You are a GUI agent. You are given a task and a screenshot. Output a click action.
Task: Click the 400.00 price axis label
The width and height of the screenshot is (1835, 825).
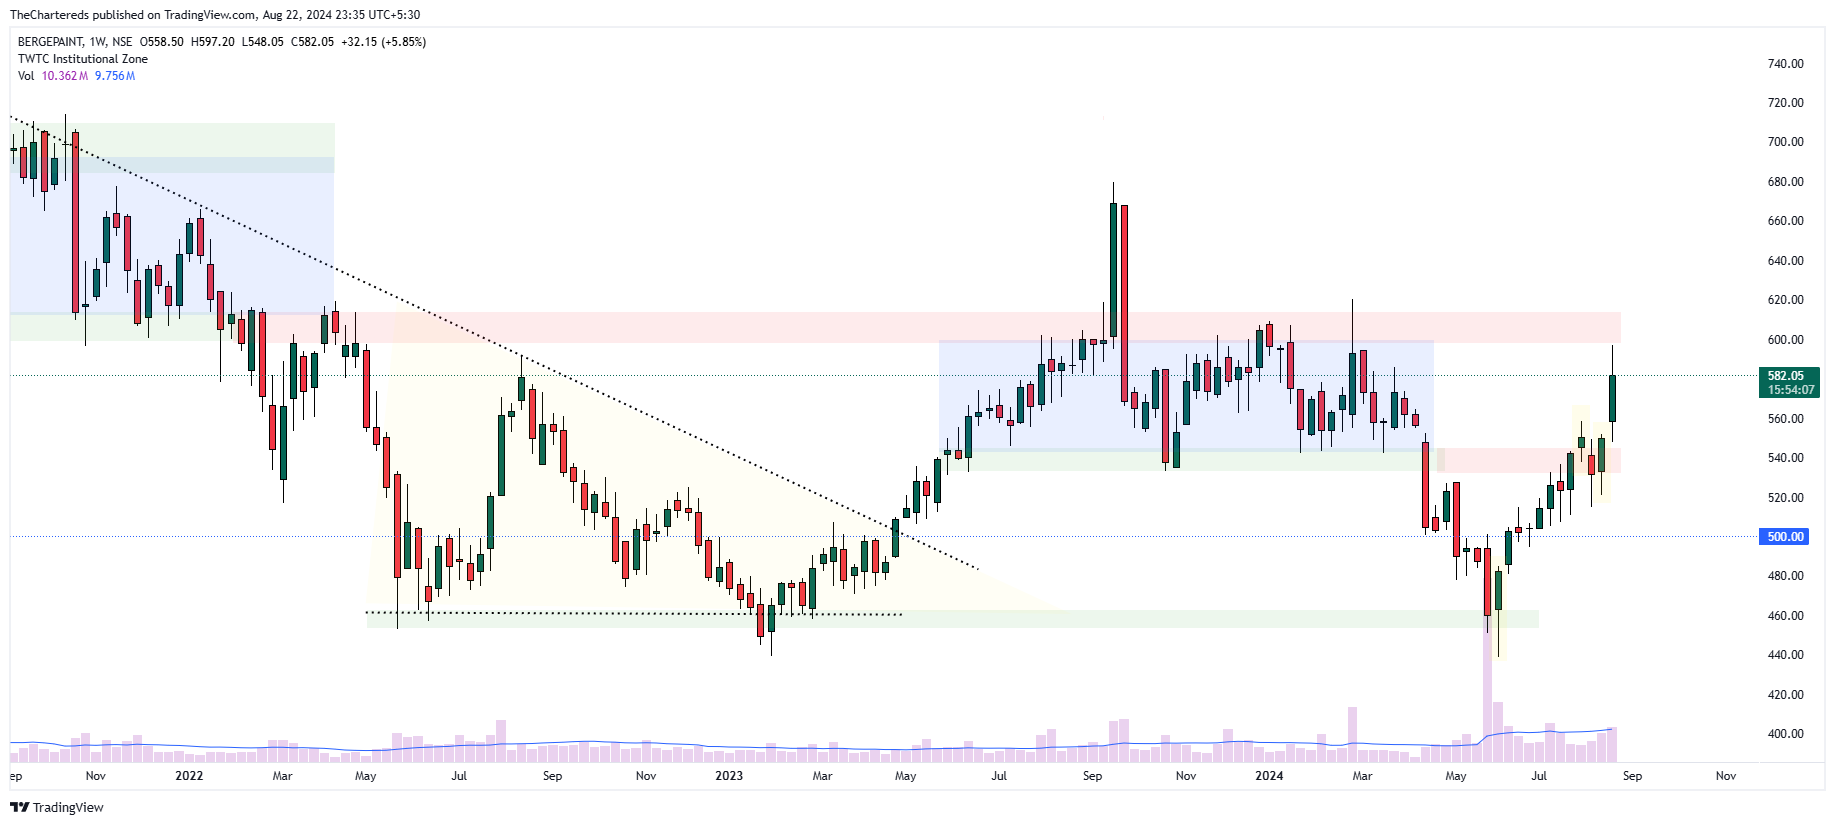(x=1785, y=734)
